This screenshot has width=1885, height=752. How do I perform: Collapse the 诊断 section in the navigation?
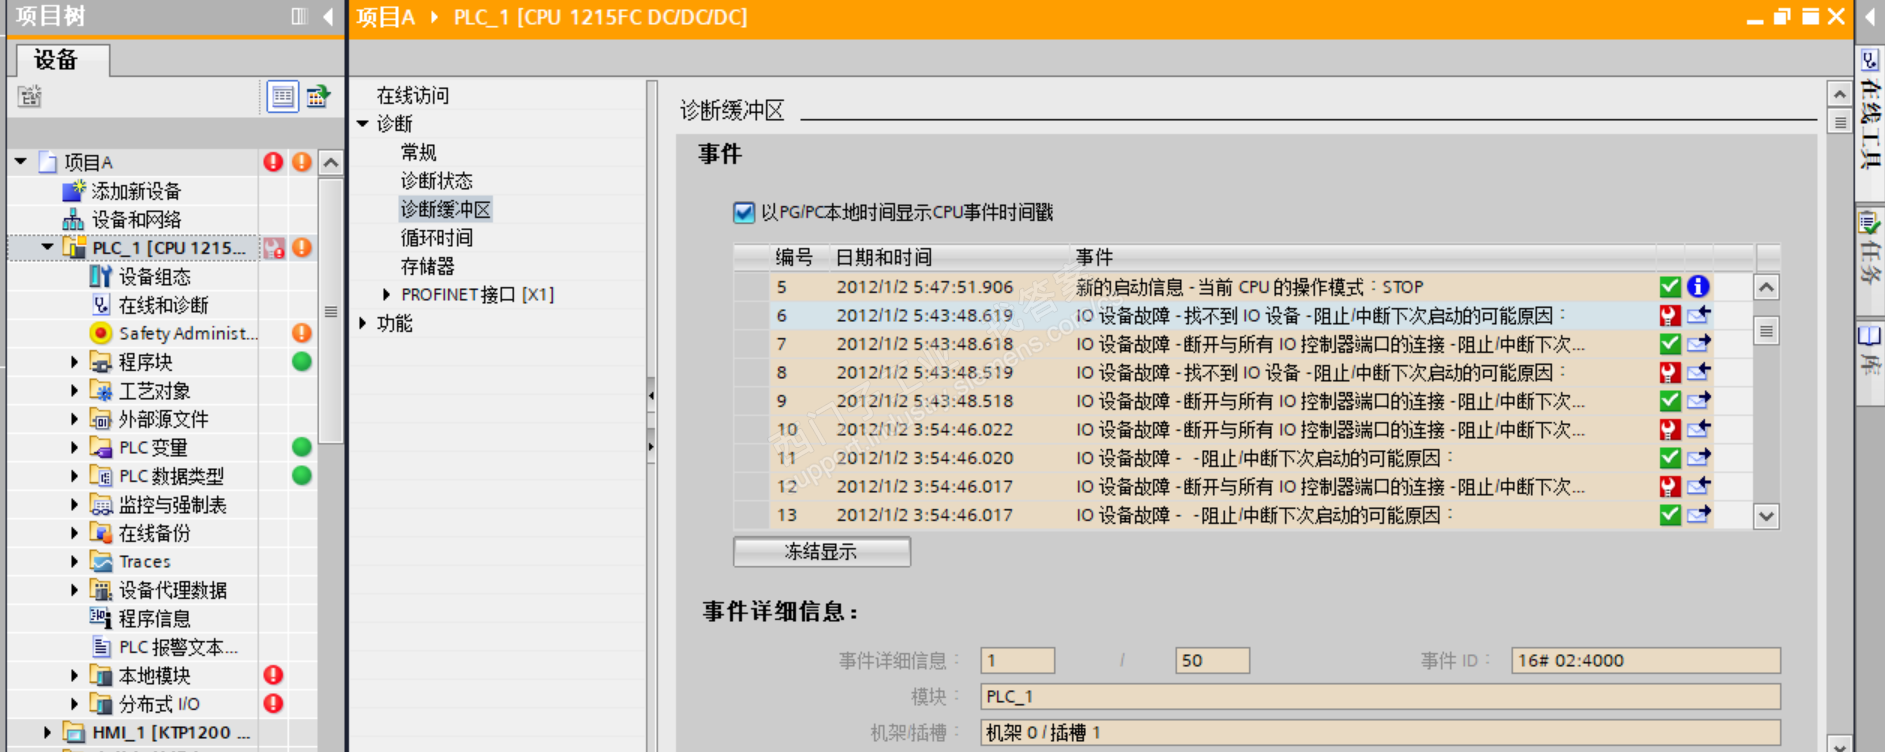pyautogui.click(x=363, y=124)
